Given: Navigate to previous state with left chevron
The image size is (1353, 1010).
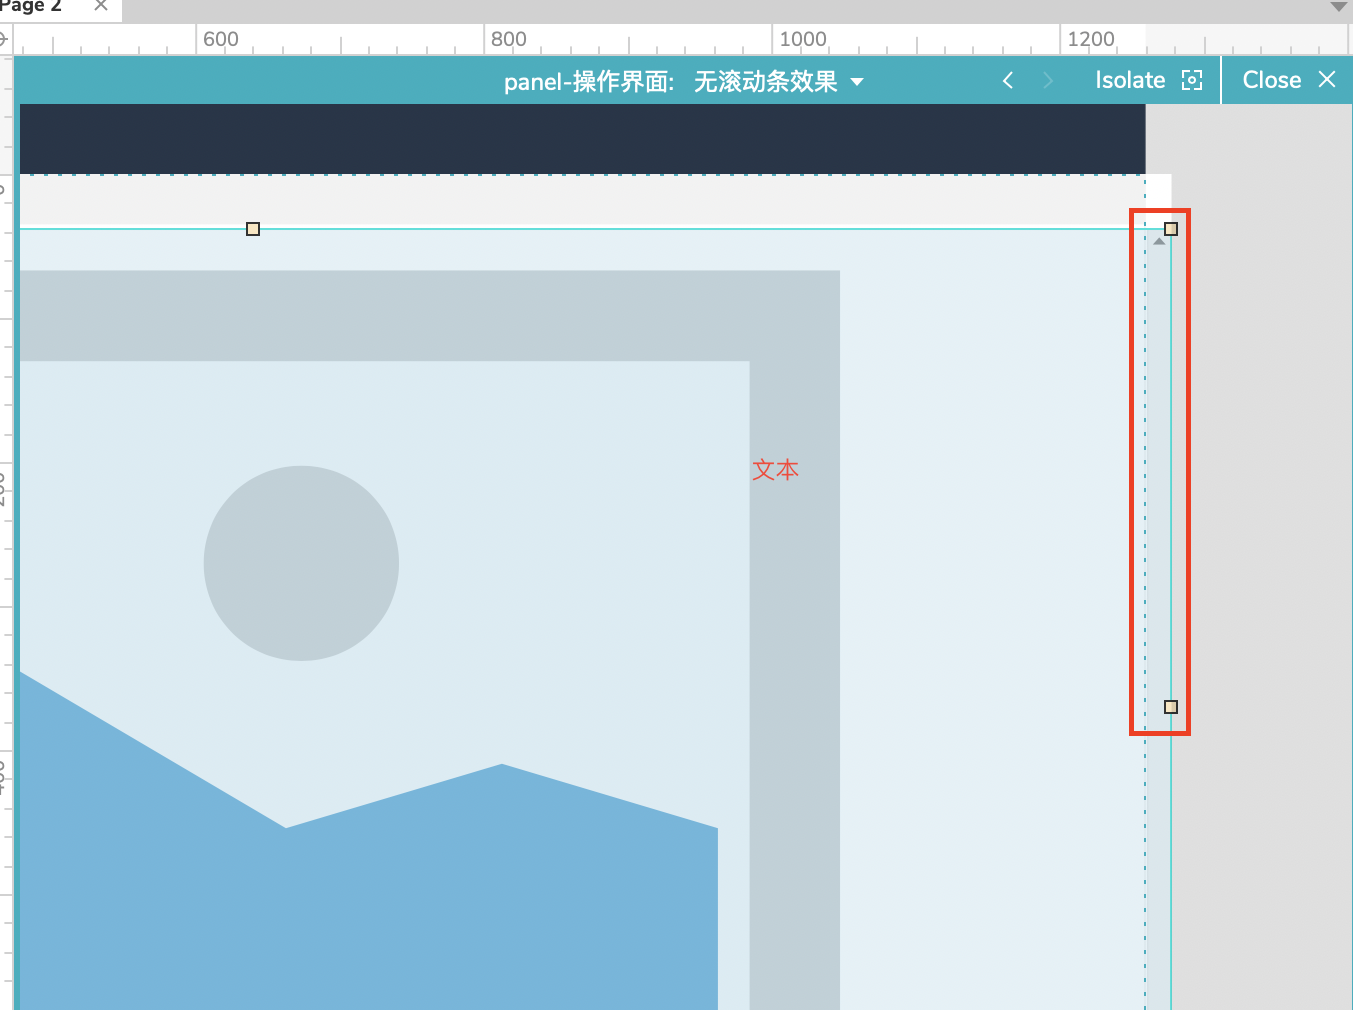Looking at the screenshot, I should 1007,80.
